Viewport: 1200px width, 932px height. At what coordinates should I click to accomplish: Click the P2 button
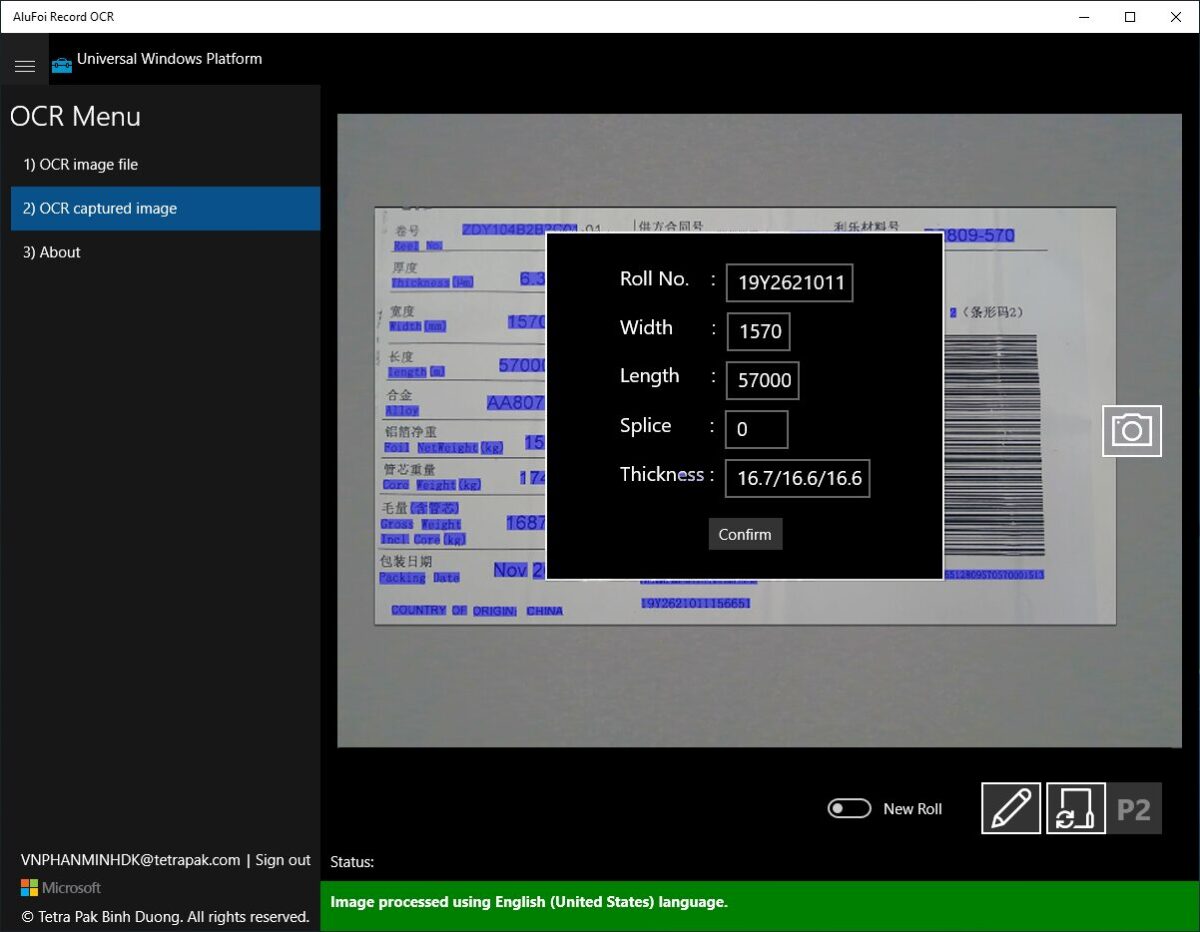pyautogui.click(x=1134, y=808)
